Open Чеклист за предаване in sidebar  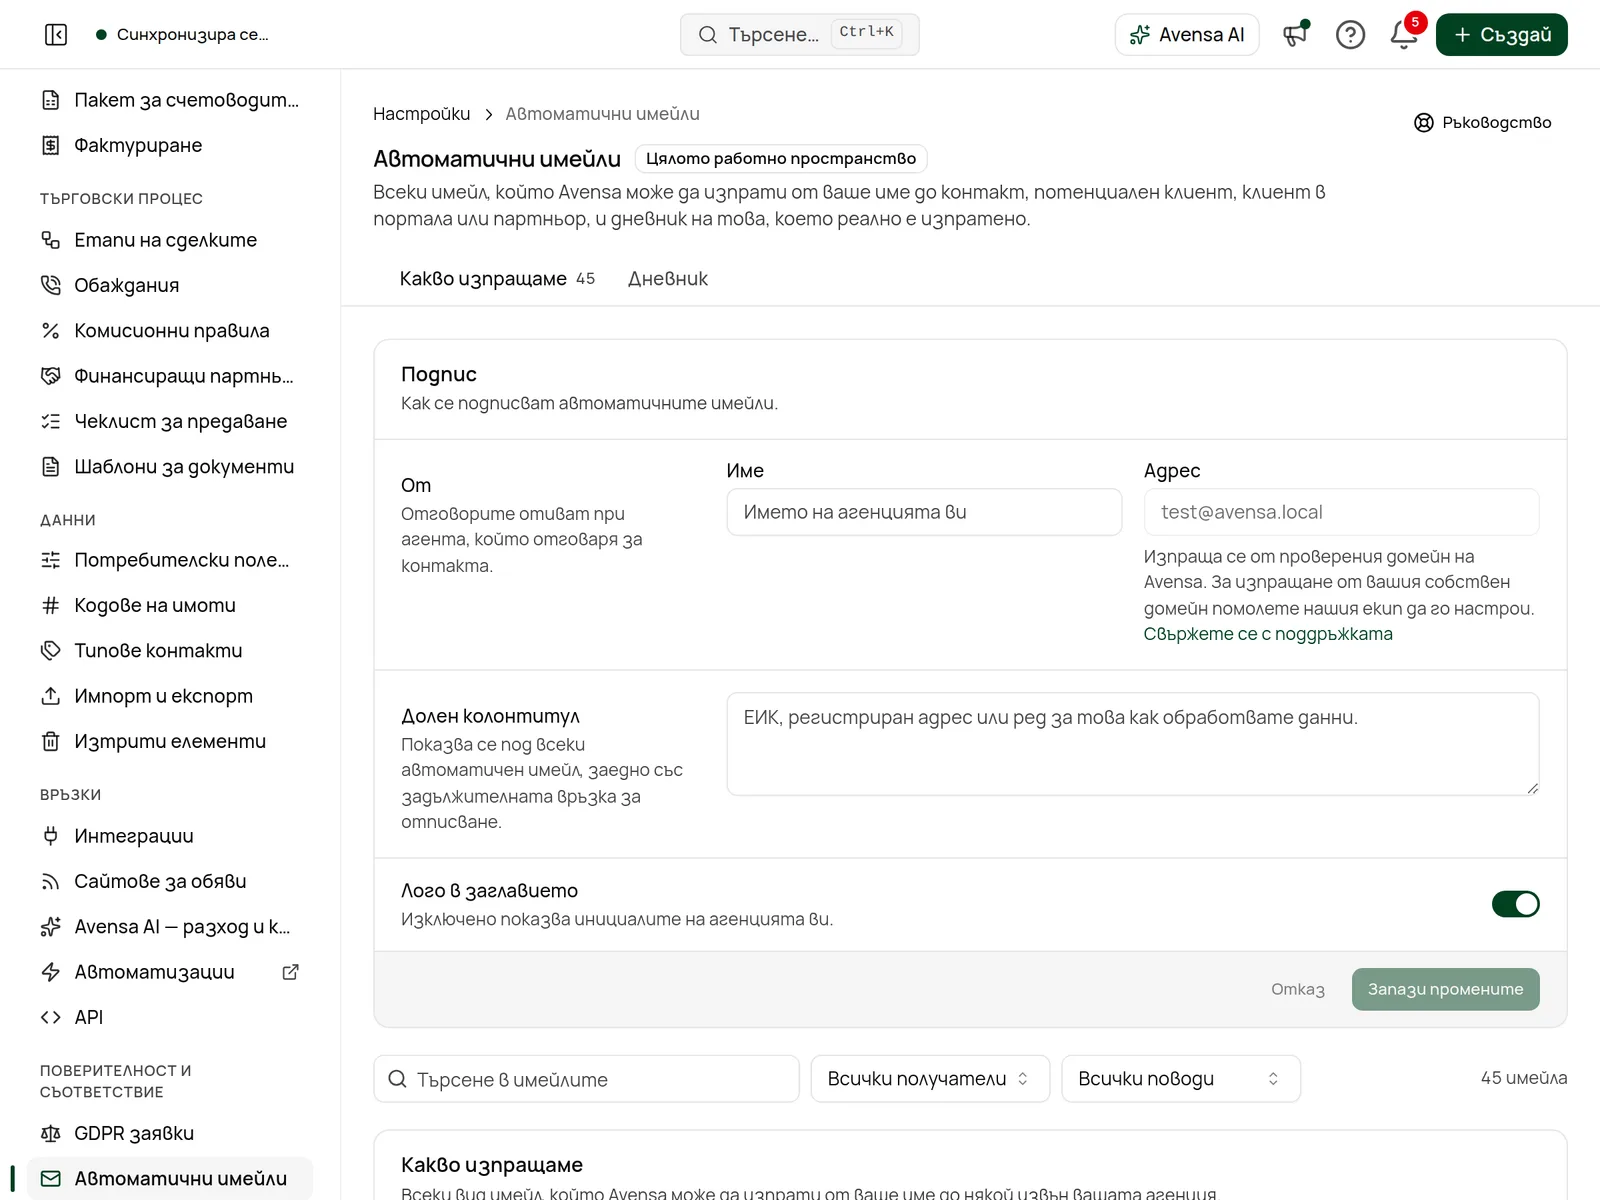coord(170,422)
